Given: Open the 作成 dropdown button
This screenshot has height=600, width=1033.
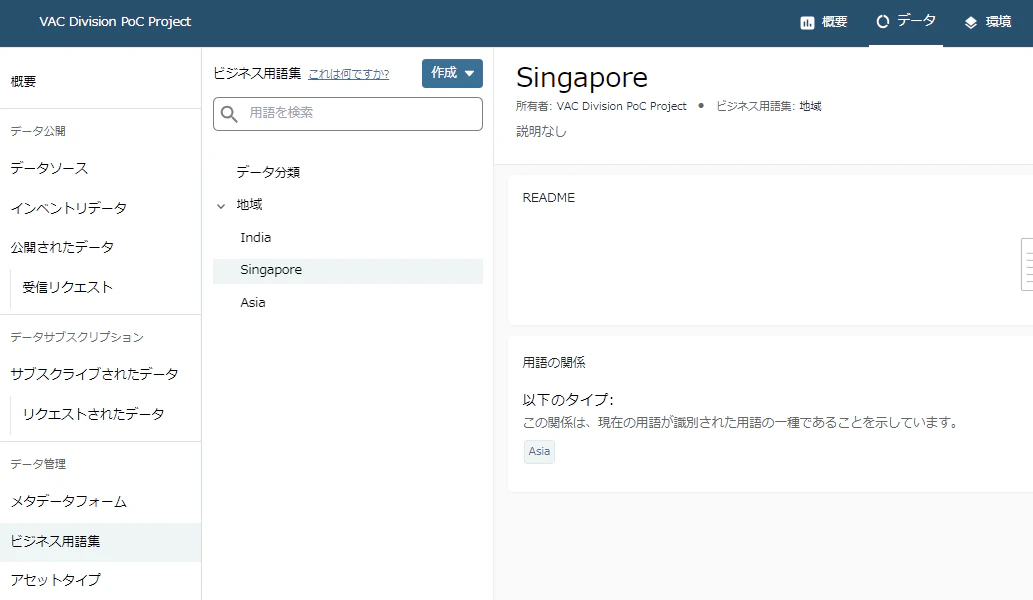Looking at the screenshot, I should (452, 73).
